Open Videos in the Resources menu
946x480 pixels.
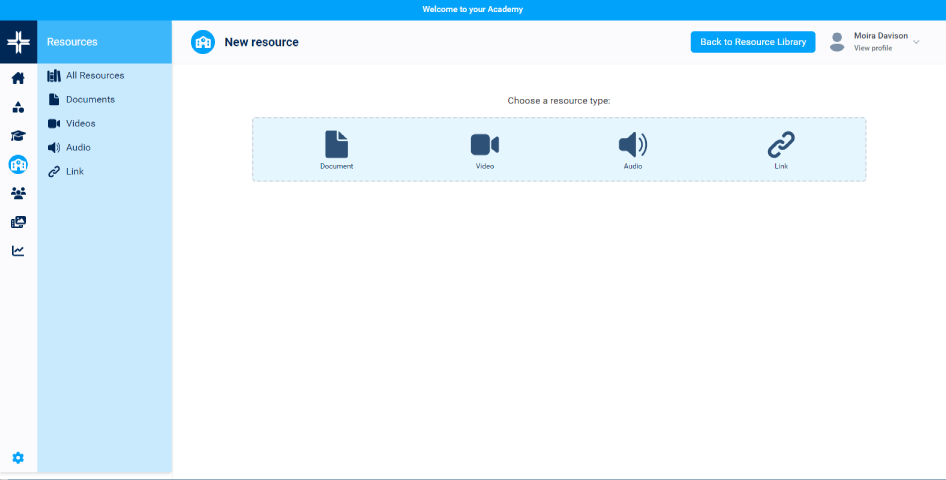coord(80,124)
